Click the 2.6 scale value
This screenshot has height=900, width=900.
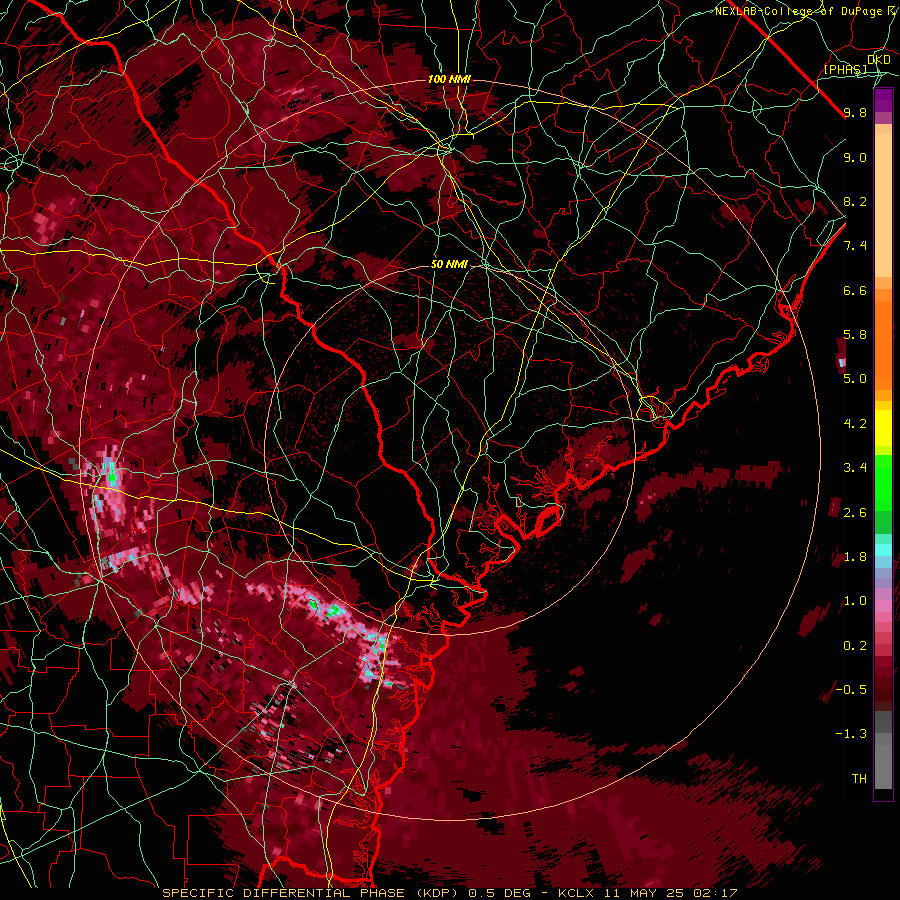pyautogui.click(x=855, y=513)
